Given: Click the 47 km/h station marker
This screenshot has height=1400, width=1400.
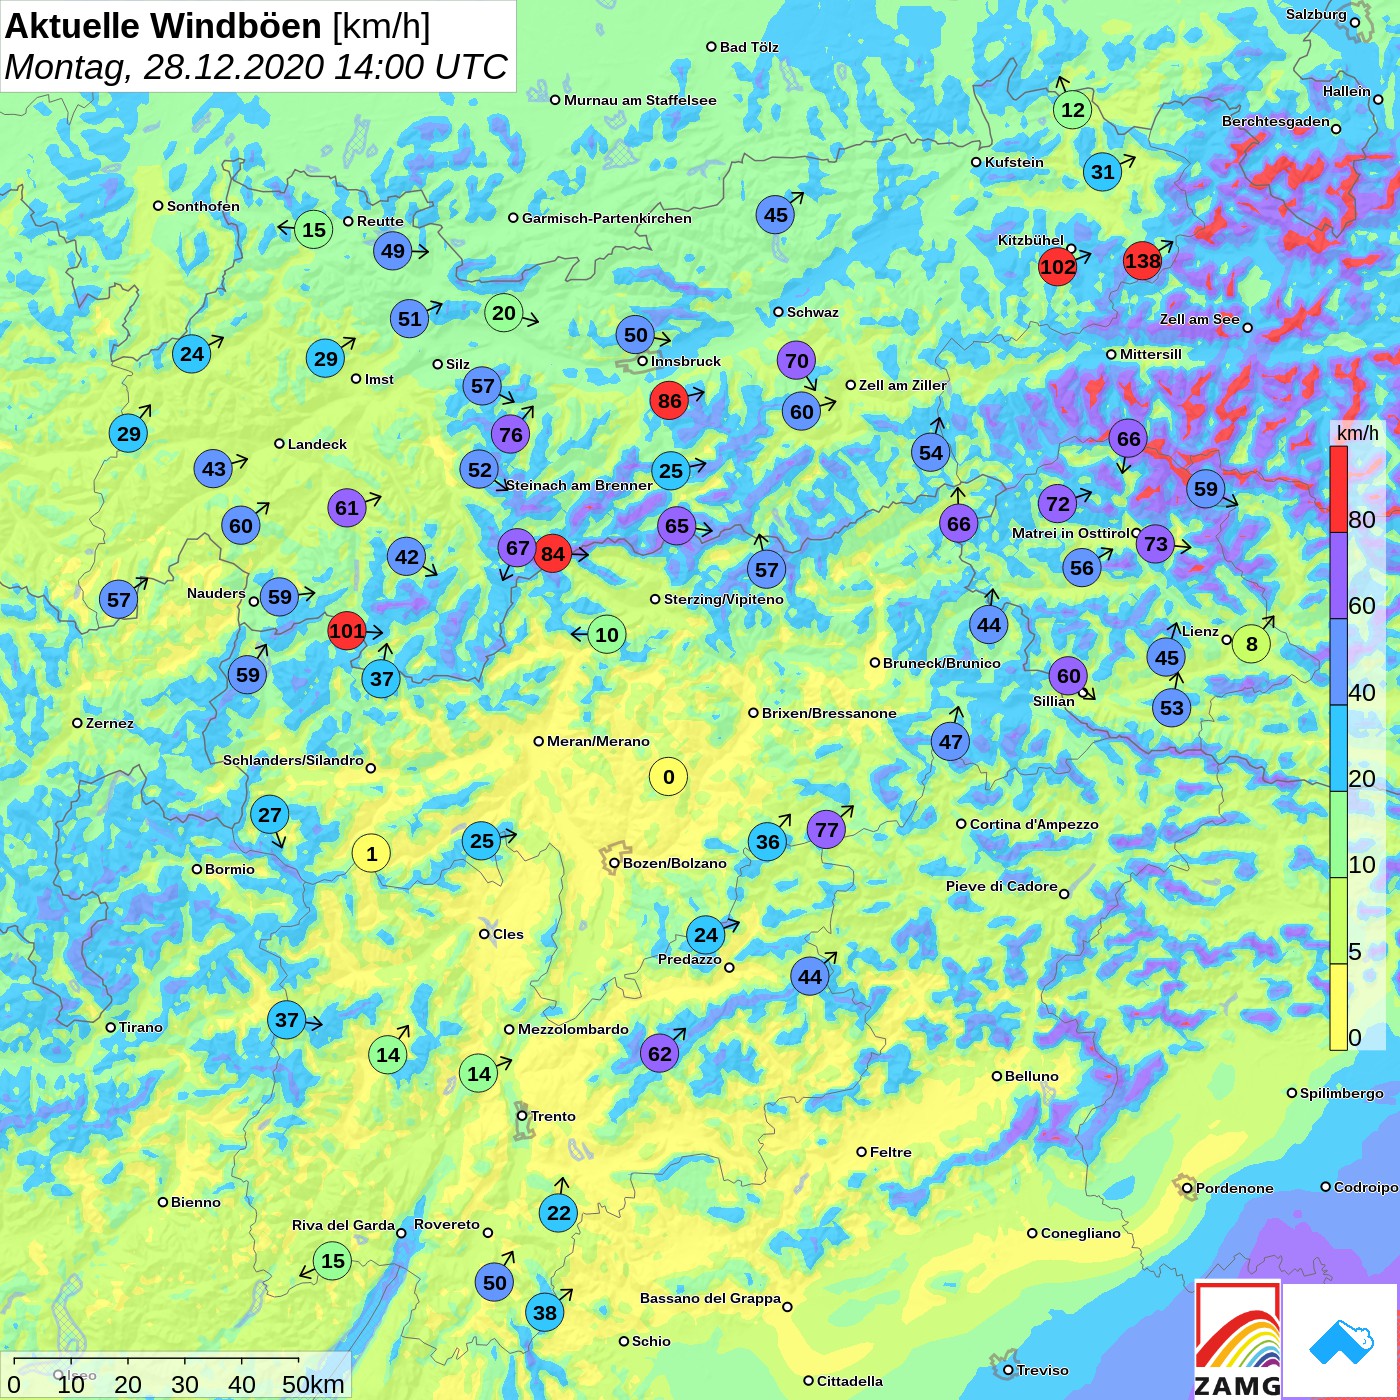Looking at the screenshot, I should [950, 741].
